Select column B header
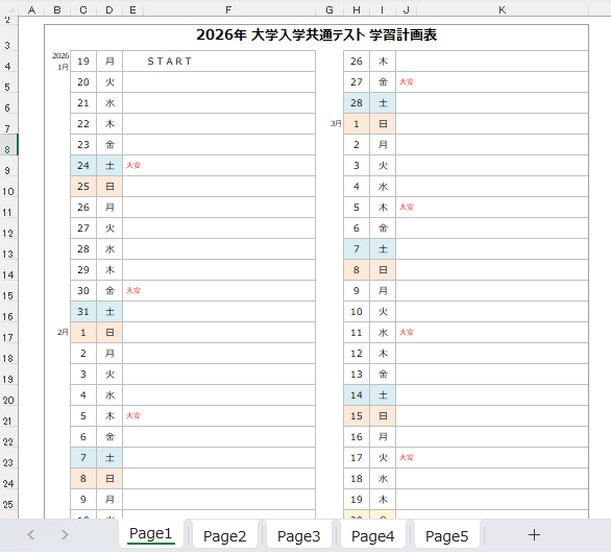Viewport: 611px width, 553px height. point(57,10)
